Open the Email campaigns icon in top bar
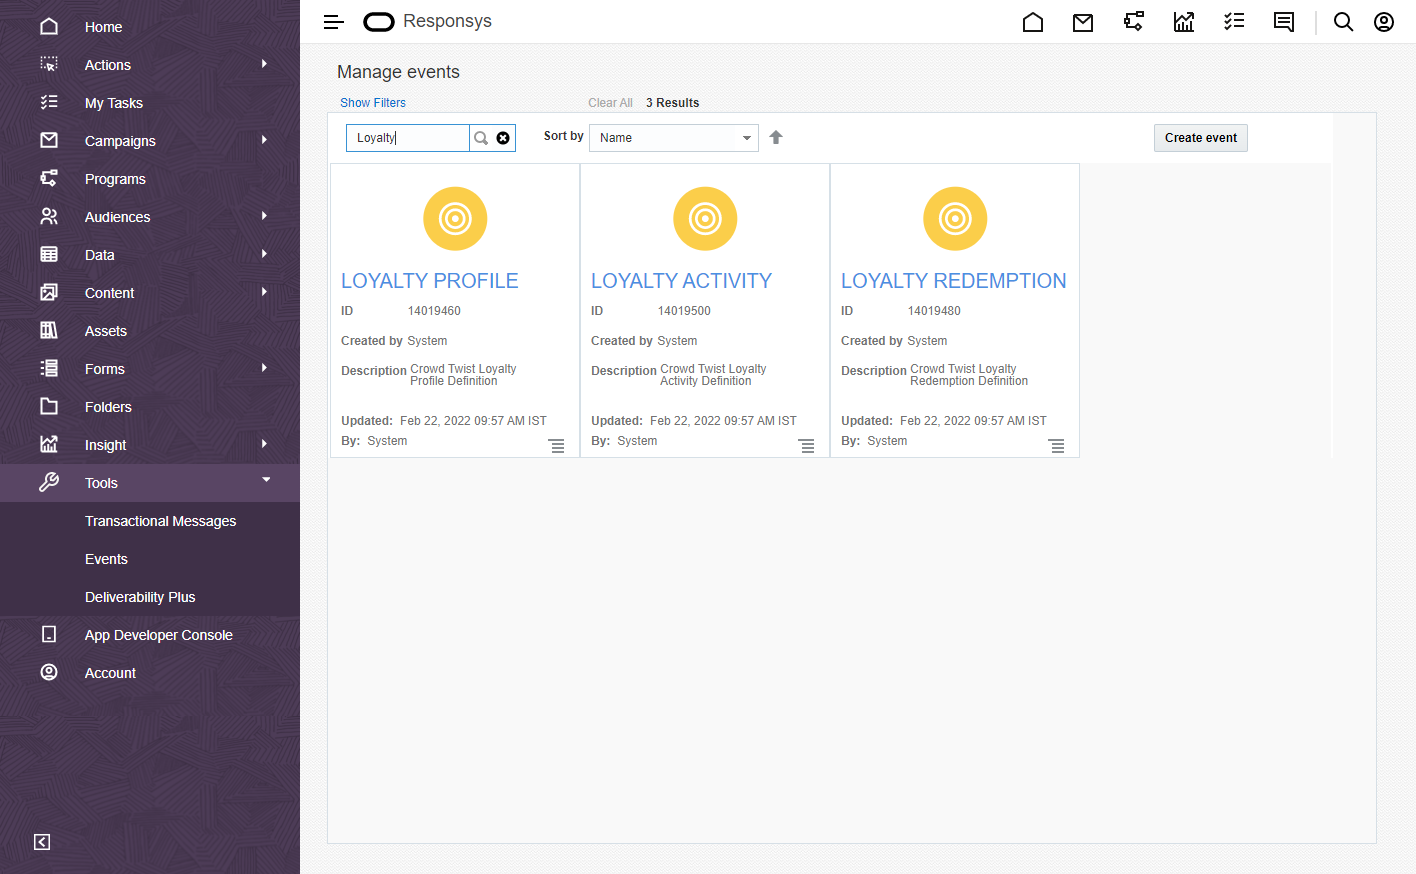 pyautogui.click(x=1083, y=21)
